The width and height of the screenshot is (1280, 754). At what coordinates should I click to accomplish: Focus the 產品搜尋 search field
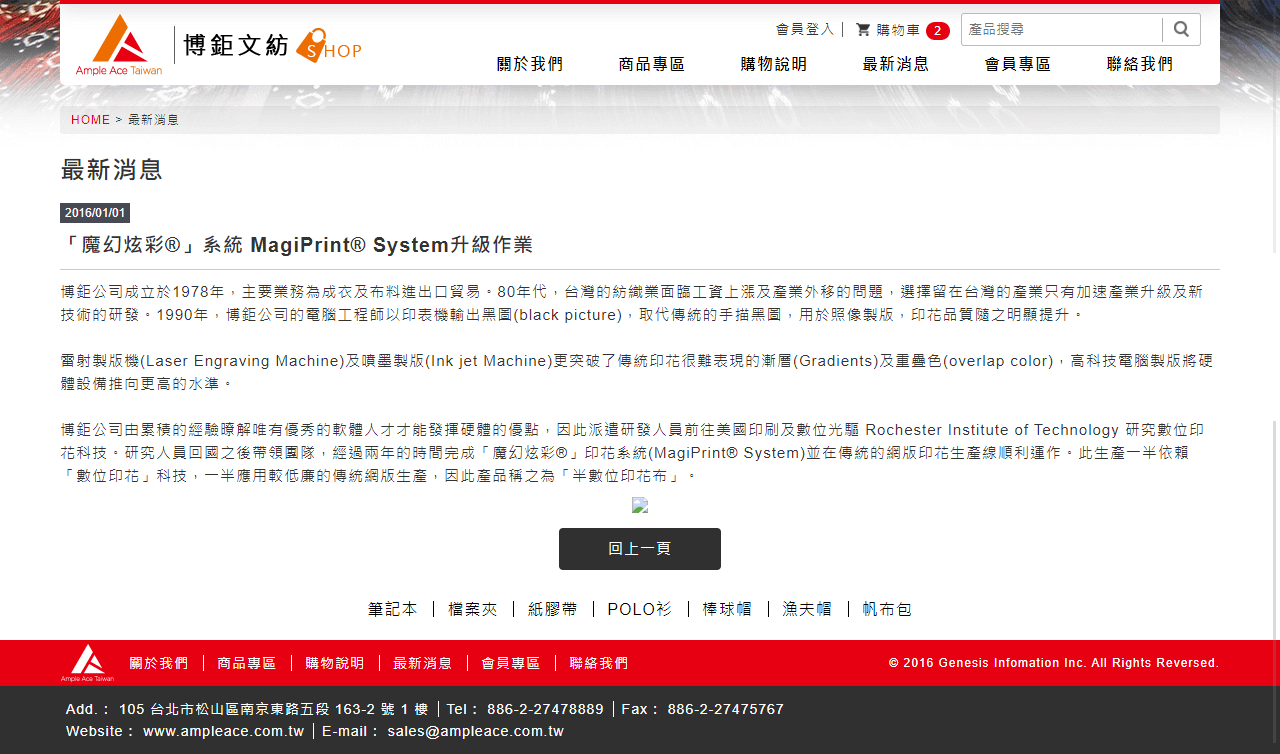point(1062,29)
